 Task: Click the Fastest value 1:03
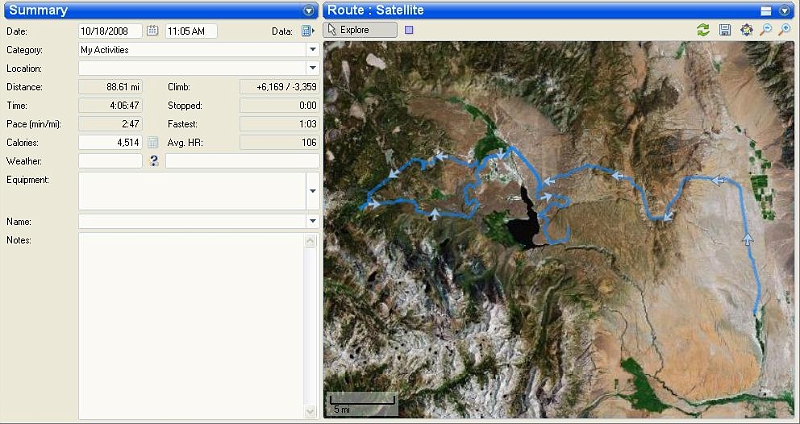[x=280, y=124]
